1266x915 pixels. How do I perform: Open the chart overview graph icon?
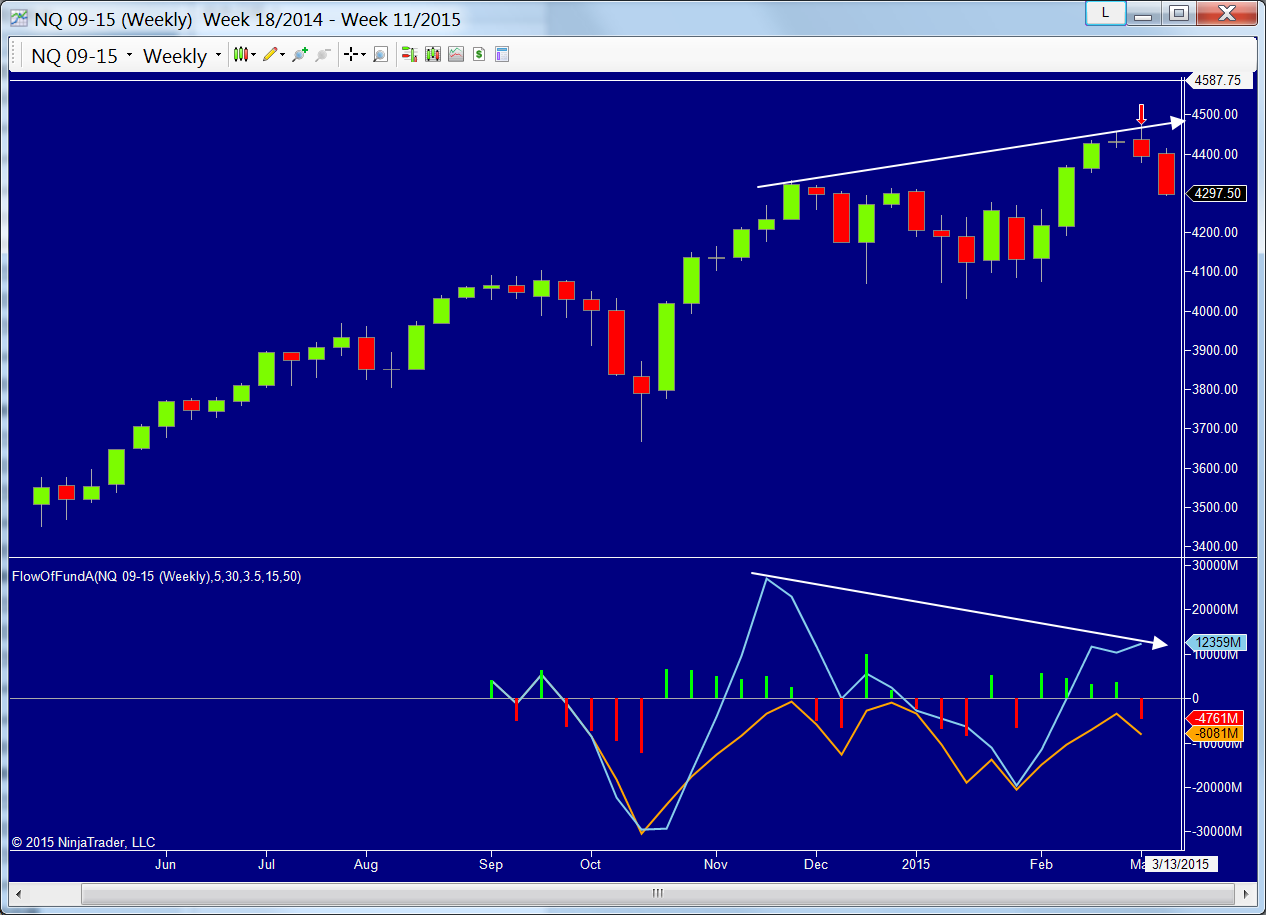455,54
